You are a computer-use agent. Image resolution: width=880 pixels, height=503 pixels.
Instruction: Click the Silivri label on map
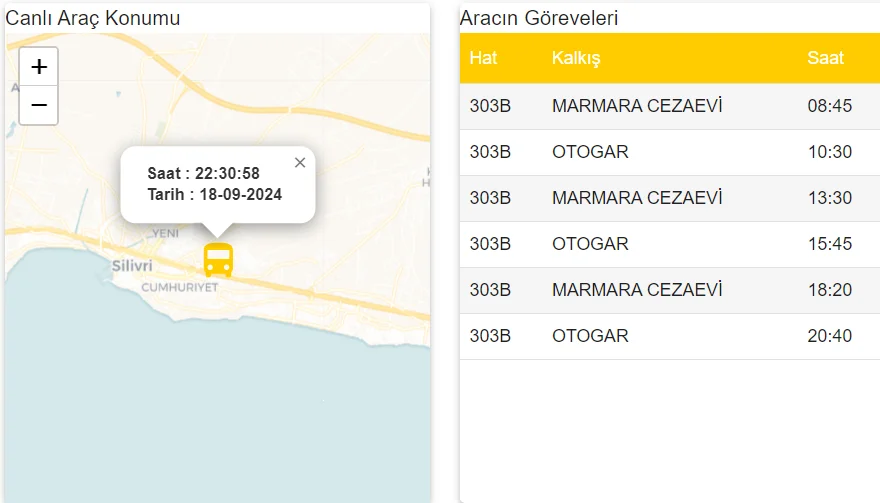click(132, 266)
